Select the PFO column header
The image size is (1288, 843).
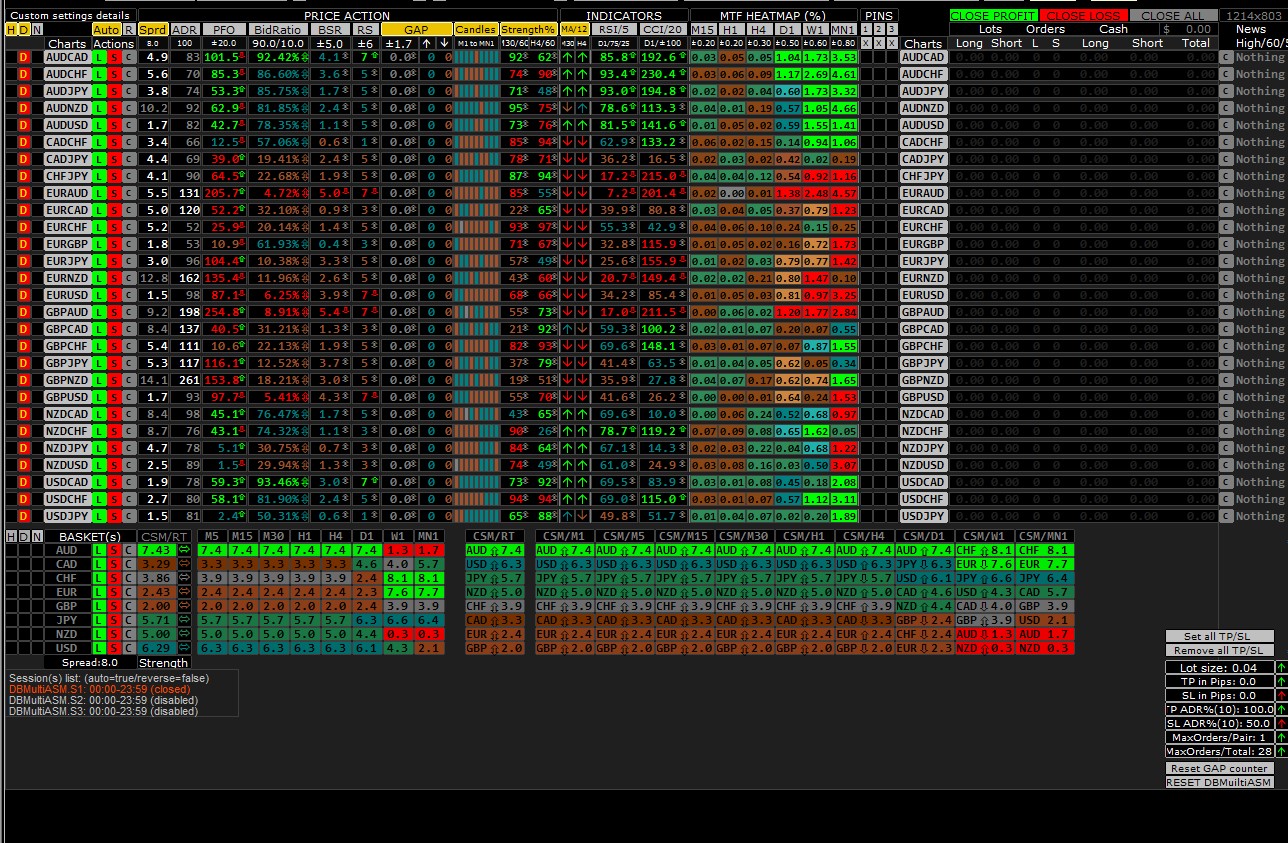click(x=224, y=29)
